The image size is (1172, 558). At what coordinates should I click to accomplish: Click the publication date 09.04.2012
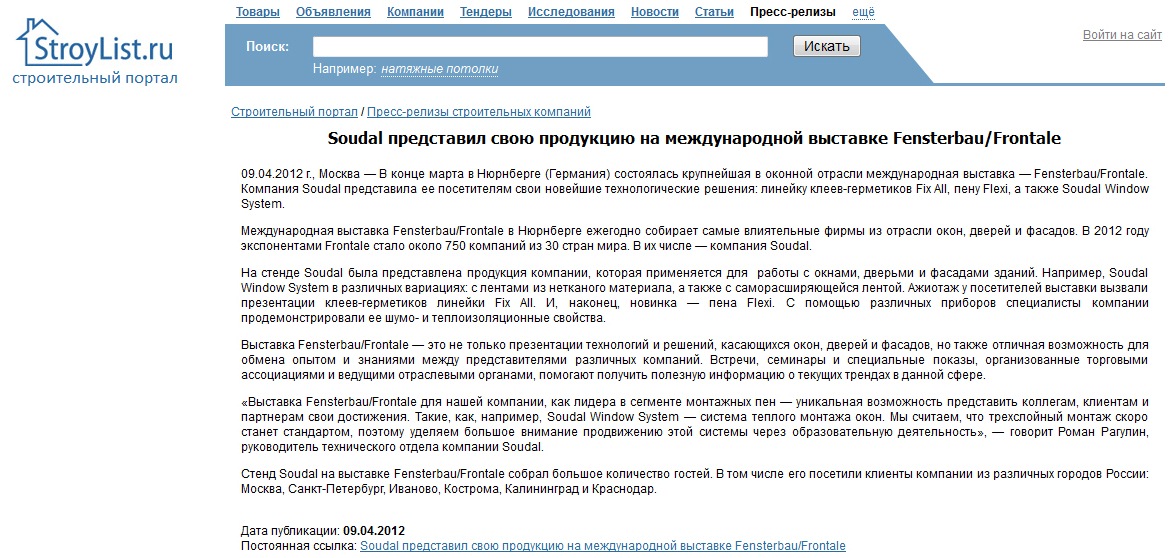[x=374, y=531]
